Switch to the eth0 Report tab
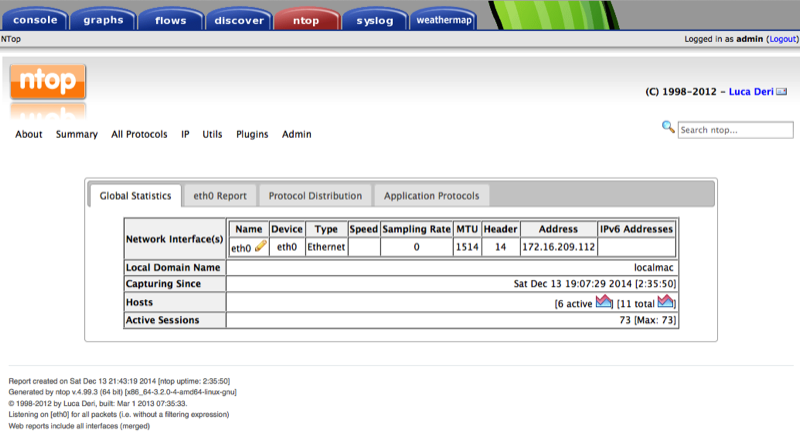This screenshot has width=800, height=434. (x=220, y=196)
